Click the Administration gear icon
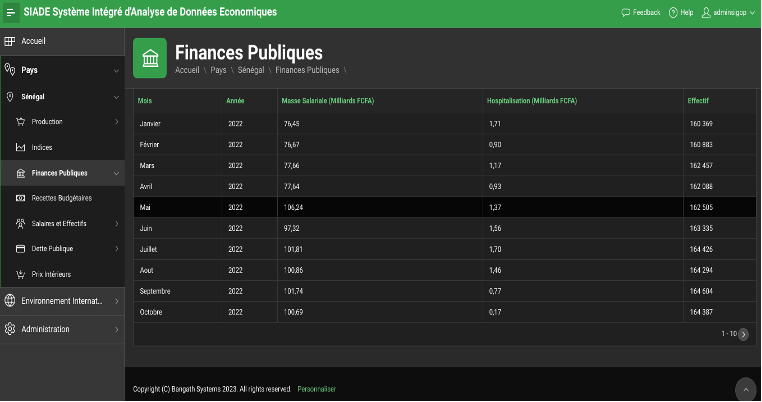This screenshot has width=762, height=402. pos(10,329)
